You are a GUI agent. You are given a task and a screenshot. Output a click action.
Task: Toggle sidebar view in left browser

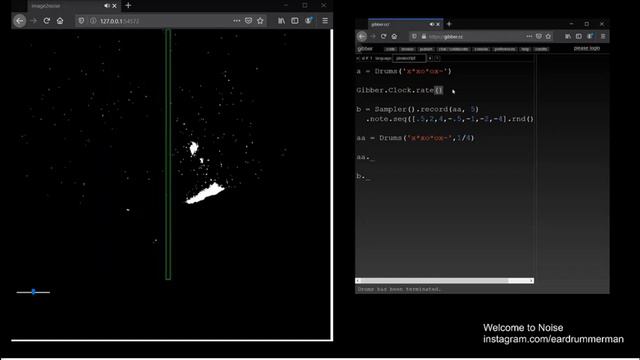click(x=295, y=21)
